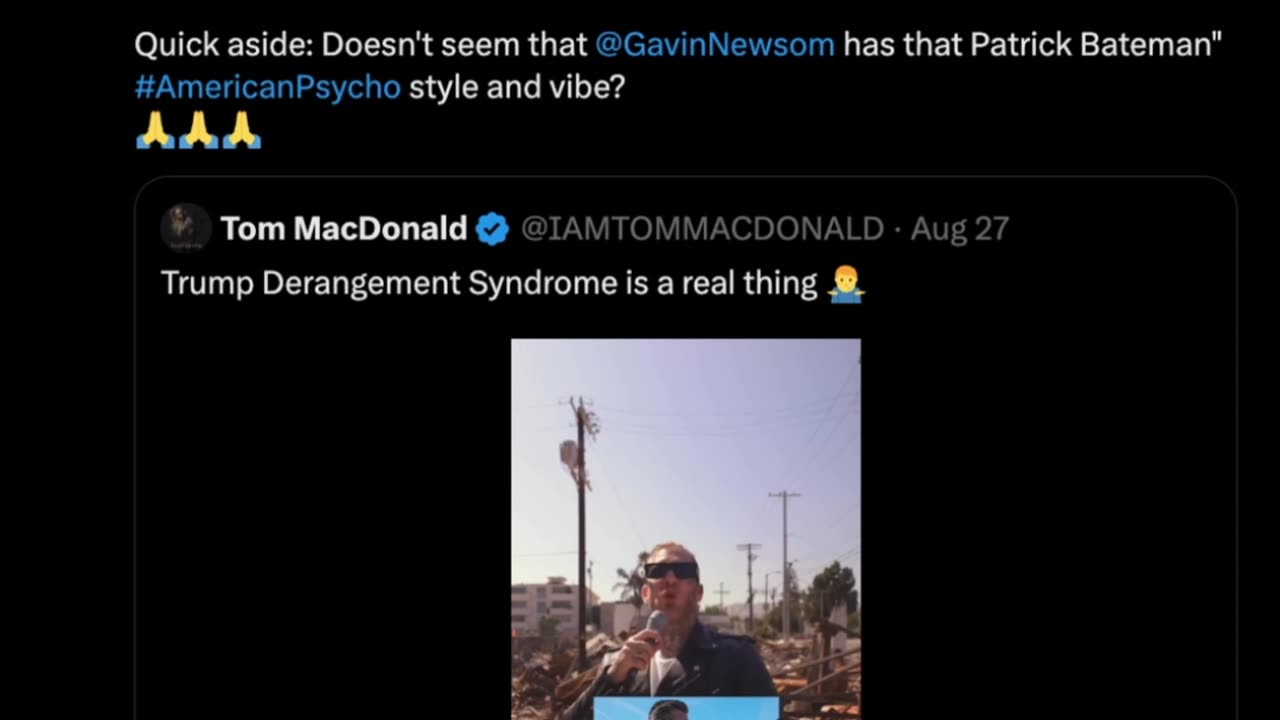Open the @IAMTOMMACDONALD handle
The image size is (1280, 720).
pos(702,229)
